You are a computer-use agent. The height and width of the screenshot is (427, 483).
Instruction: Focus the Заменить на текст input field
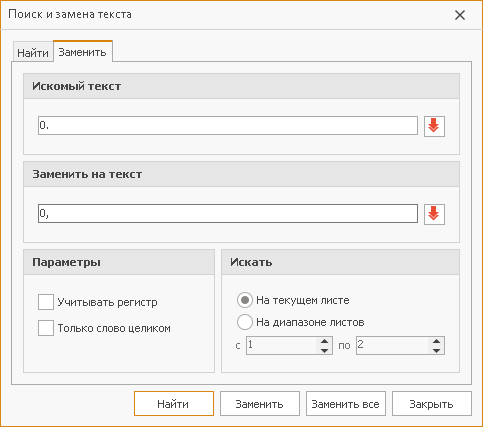coord(228,213)
